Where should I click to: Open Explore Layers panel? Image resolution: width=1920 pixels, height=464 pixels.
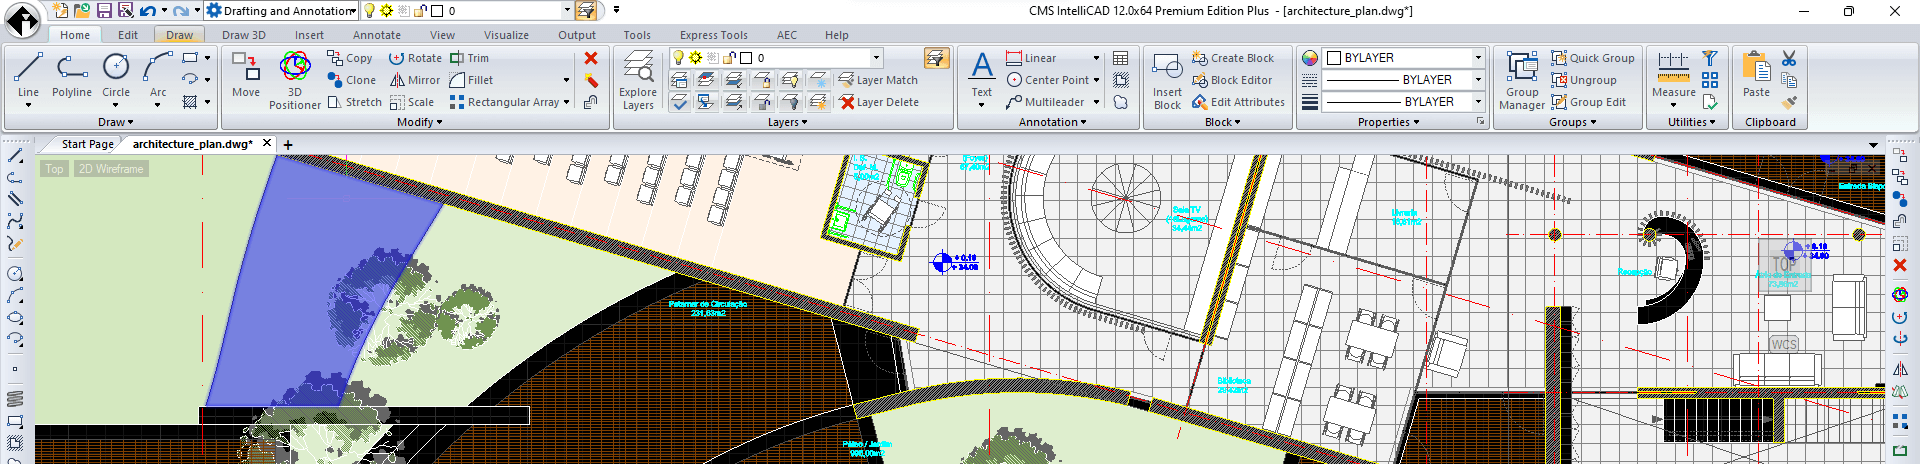[638, 80]
